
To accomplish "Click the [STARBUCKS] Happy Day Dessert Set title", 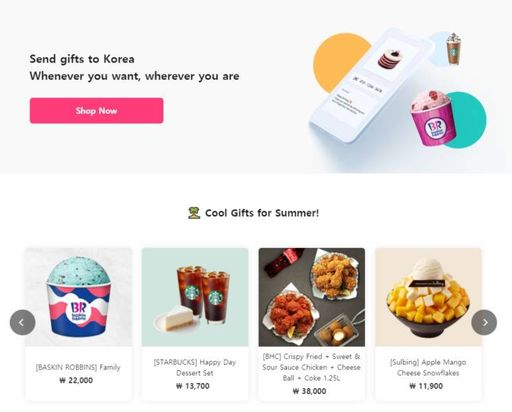I will coord(195,367).
